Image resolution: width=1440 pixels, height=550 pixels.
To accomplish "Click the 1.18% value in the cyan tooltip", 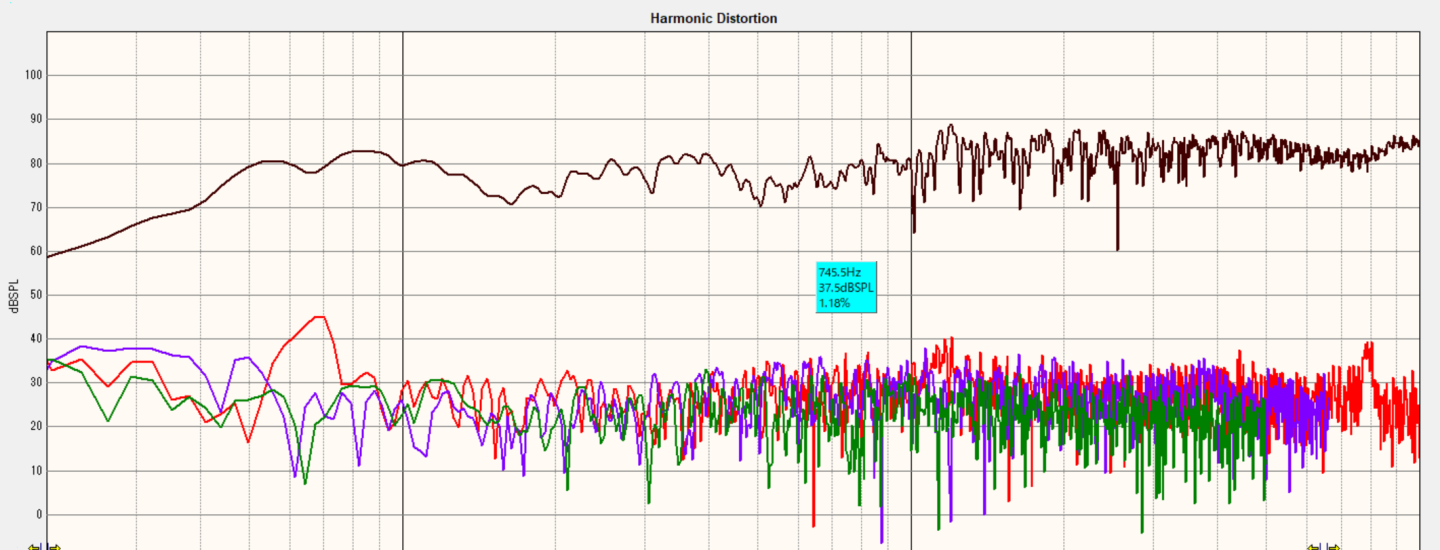I will pyautogui.click(x=834, y=302).
